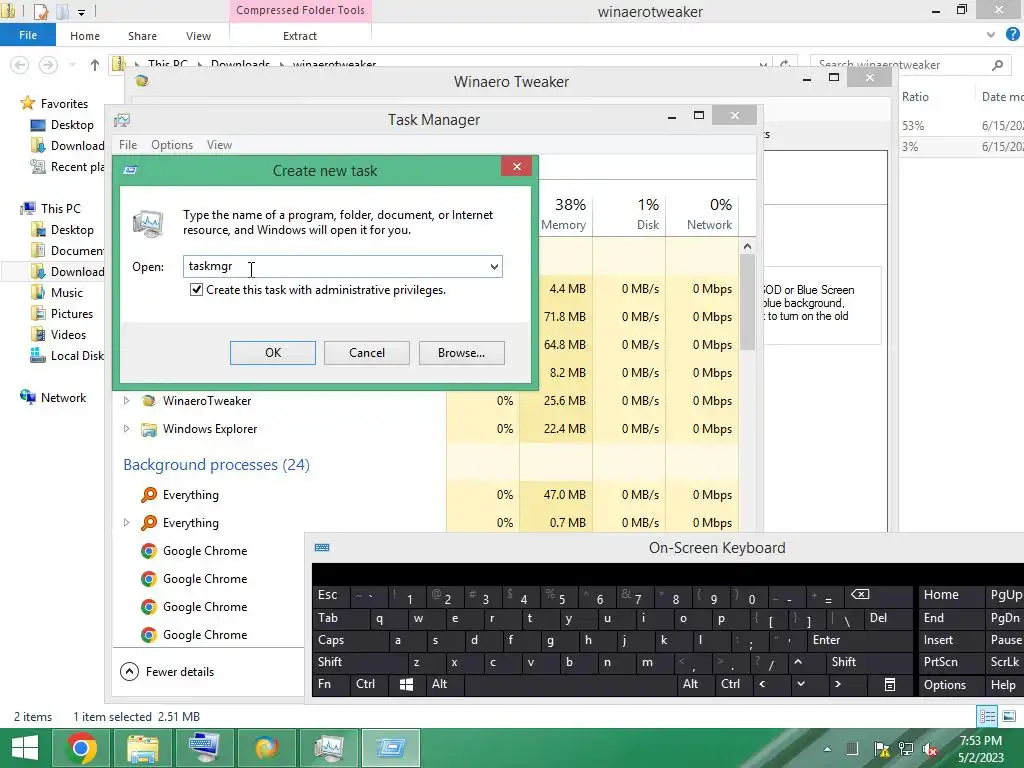This screenshot has width=1024, height=768.
Task: Click Background processes (24) heading
Action: [x=216, y=464]
